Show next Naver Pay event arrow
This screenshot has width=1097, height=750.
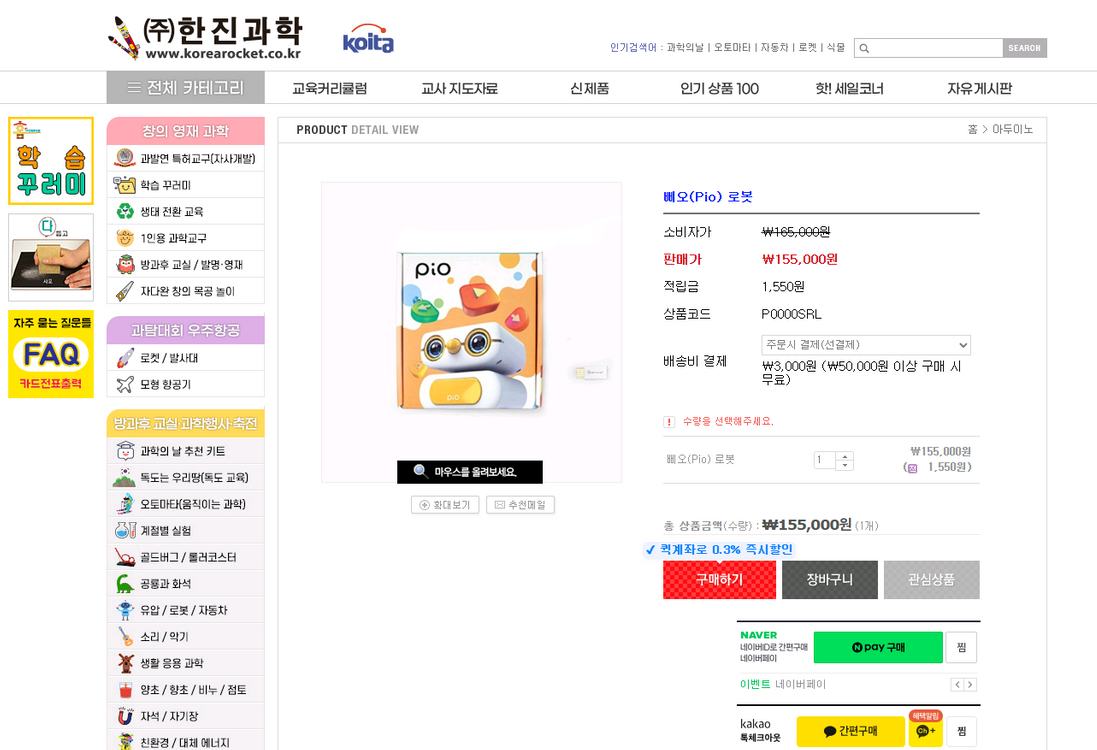pyautogui.click(x=970, y=685)
